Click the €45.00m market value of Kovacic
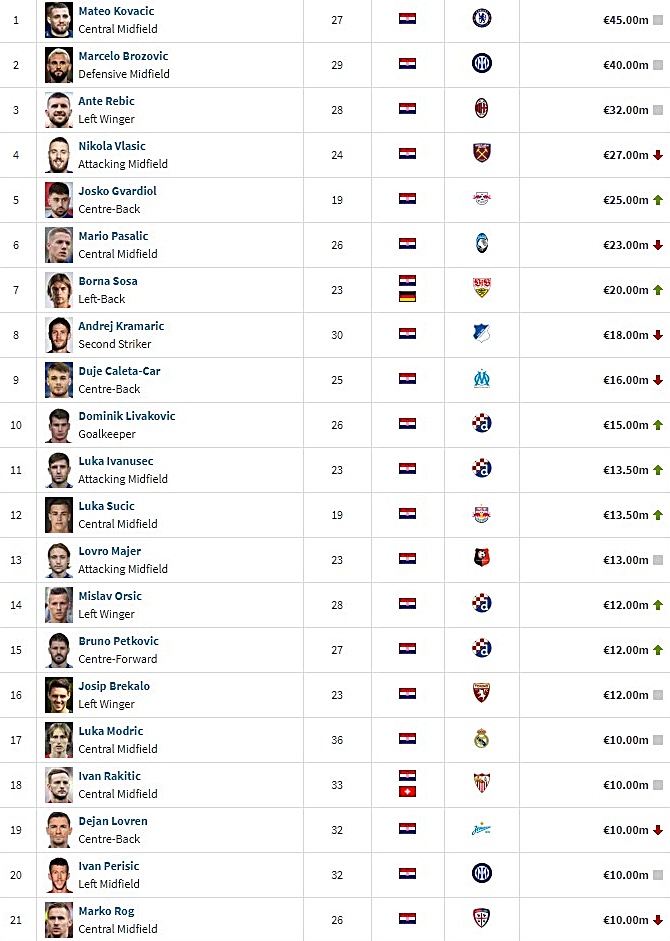Viewport: 670px width, 941px height. pyautogui.click(x=626, y=20)
